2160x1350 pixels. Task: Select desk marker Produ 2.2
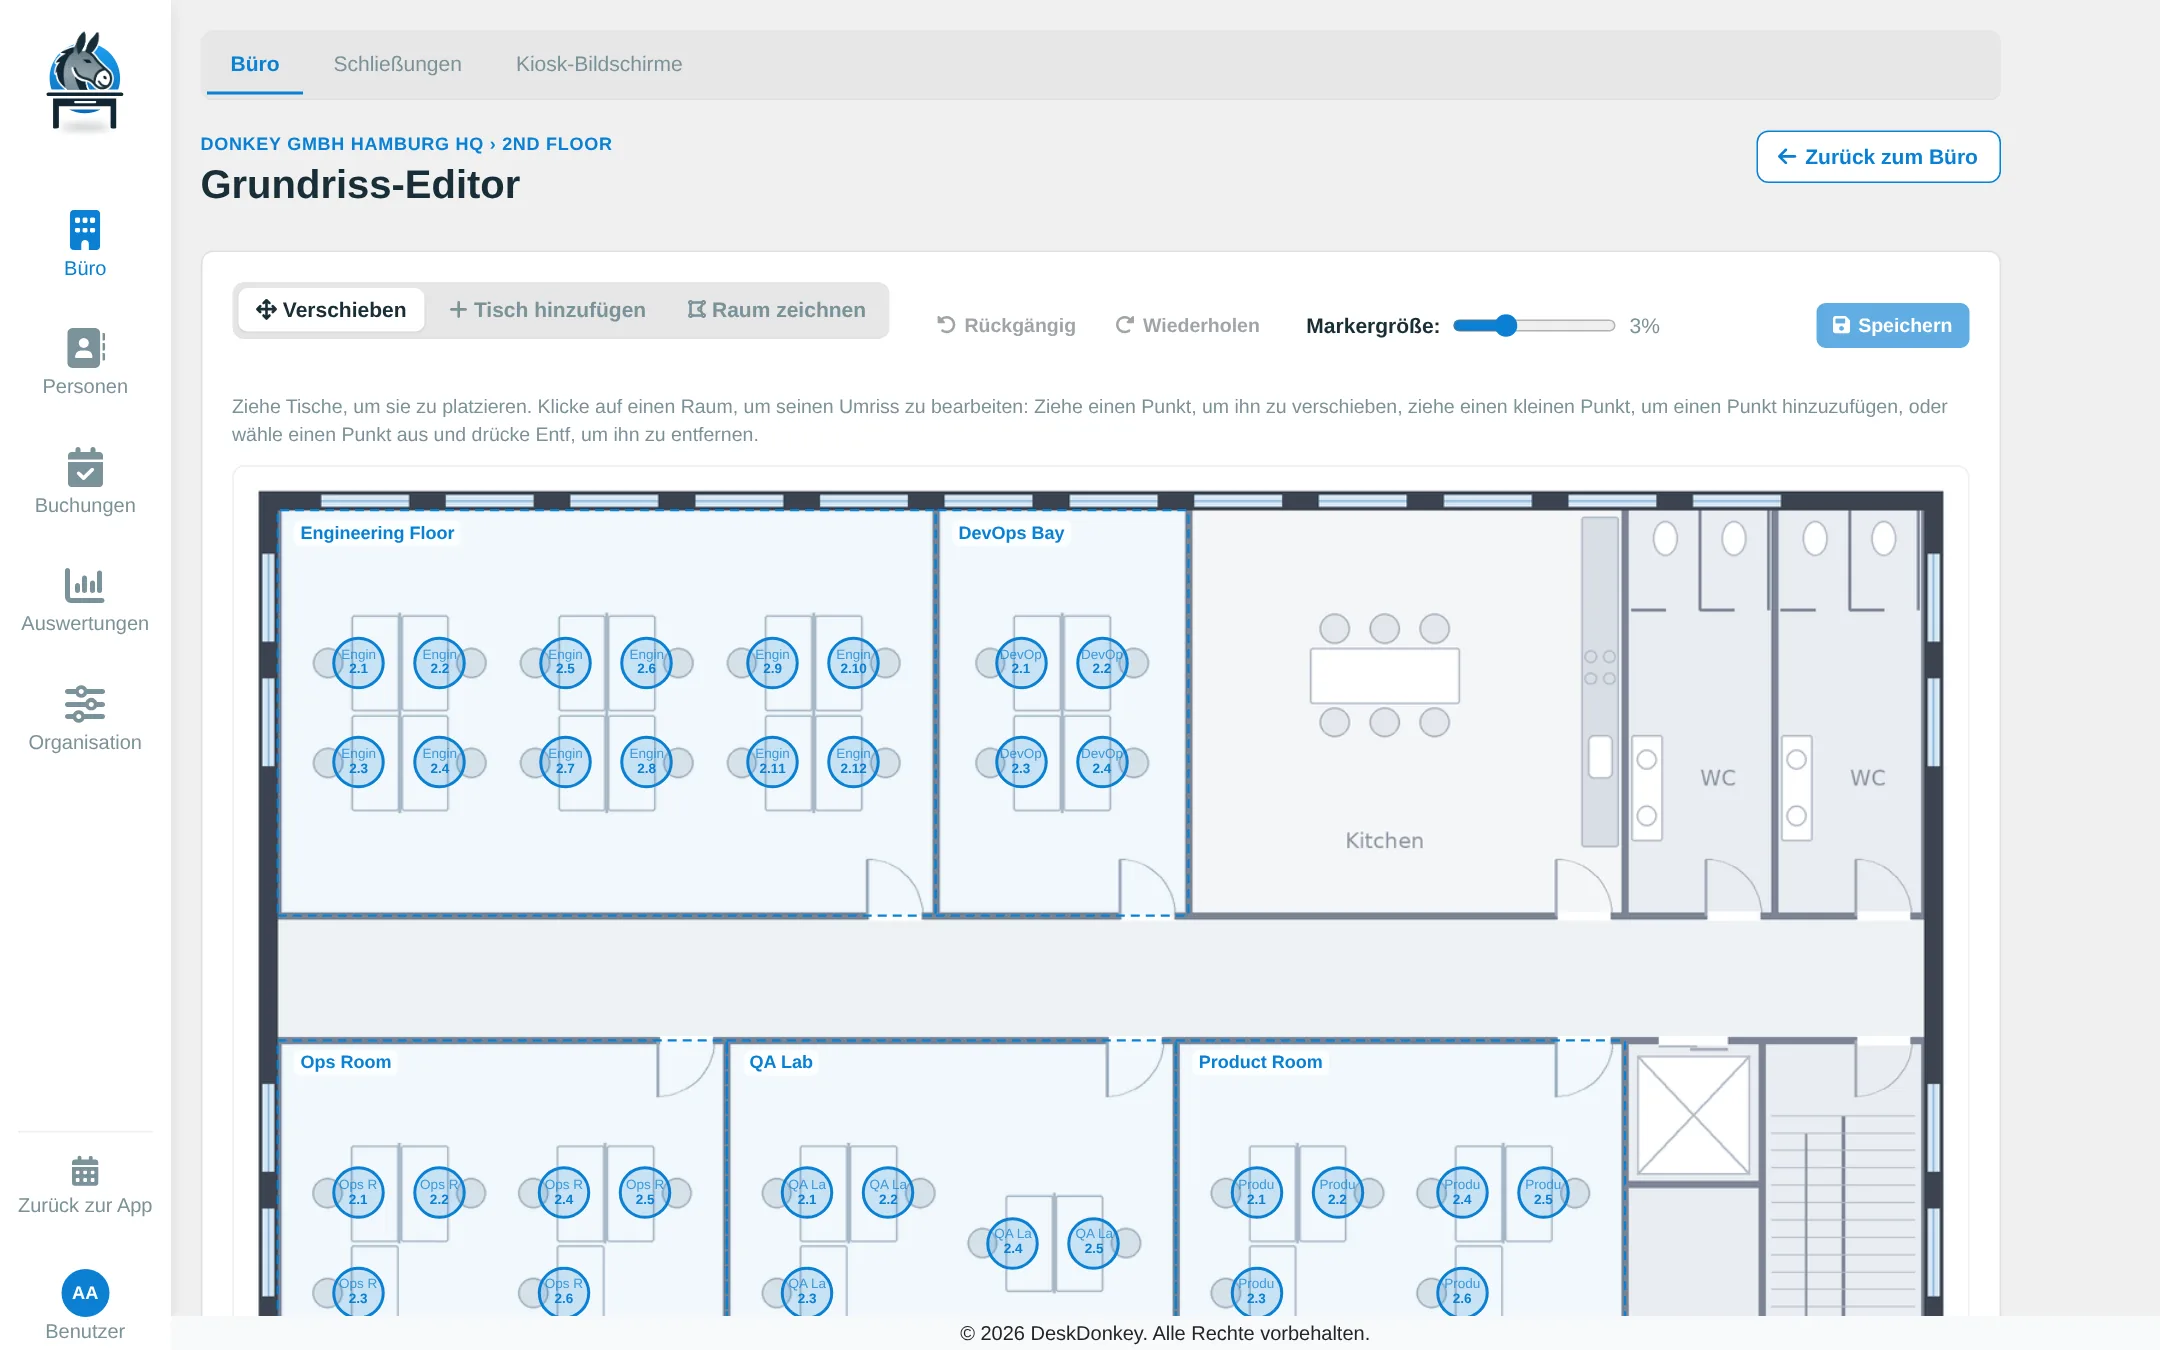click(x=1337, y=1192)
